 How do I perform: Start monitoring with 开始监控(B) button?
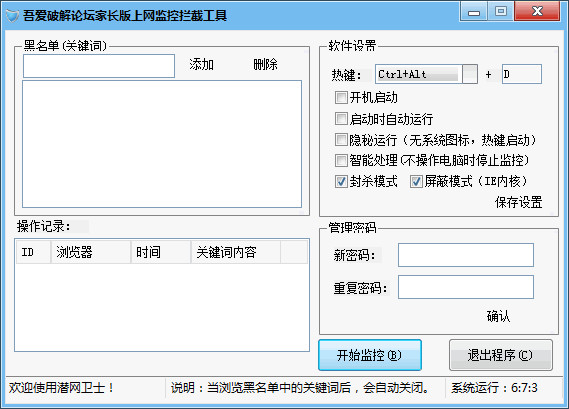pos(370,355)
